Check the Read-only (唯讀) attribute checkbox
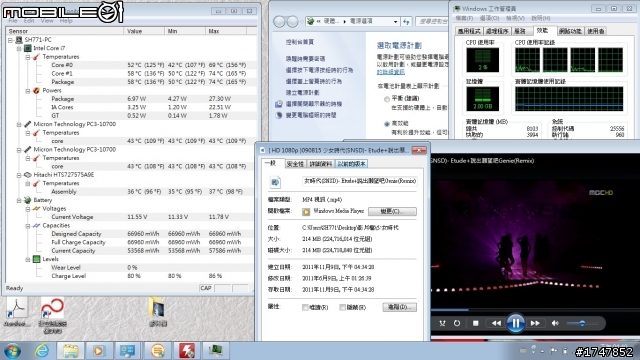 pos(305,307)
